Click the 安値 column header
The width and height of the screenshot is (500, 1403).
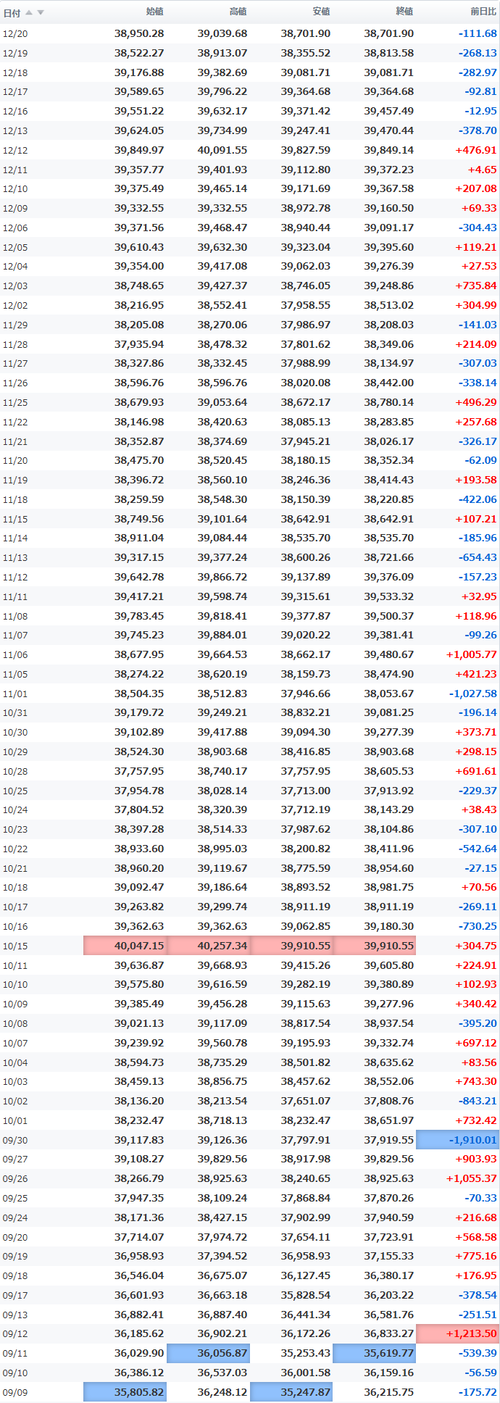click(320, 13)
